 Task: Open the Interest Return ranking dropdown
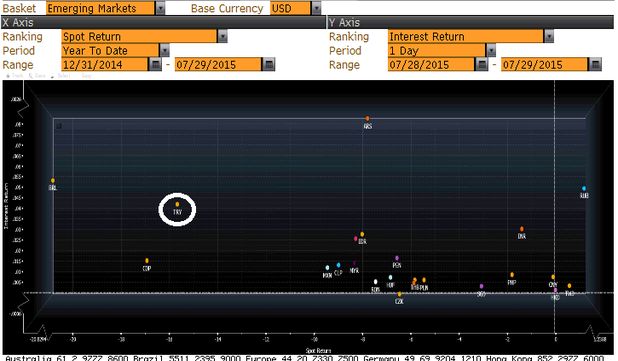(x=549, y=37)
